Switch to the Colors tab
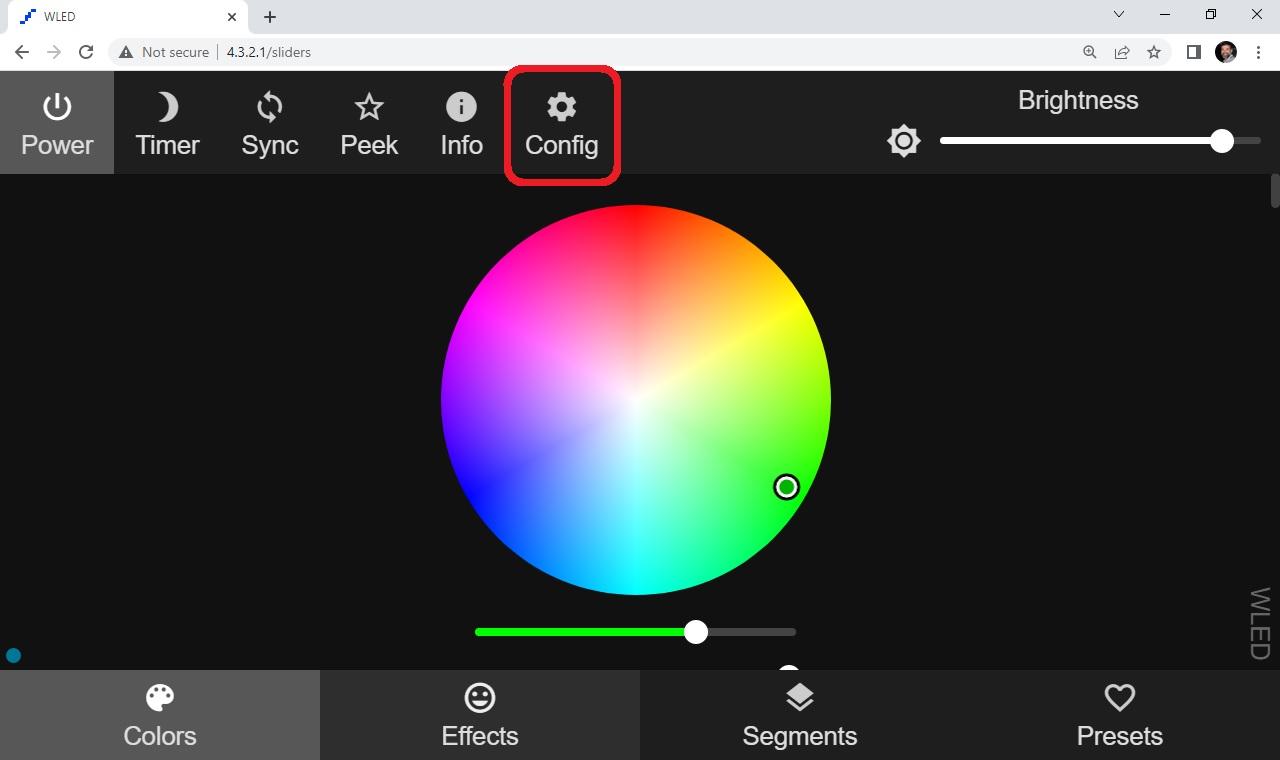The image size is (1280, 760). pyautogui.click(x=160, y=715)
